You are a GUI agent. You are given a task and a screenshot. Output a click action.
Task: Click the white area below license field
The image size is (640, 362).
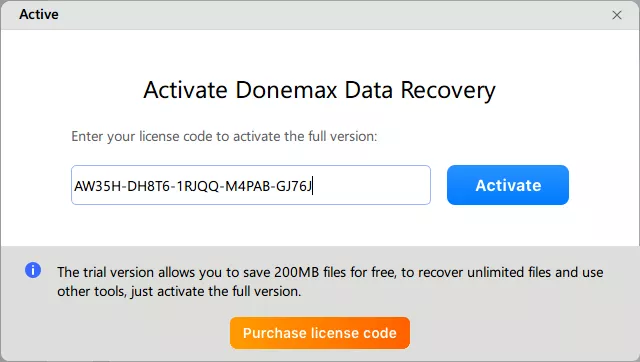coord(251,225)
